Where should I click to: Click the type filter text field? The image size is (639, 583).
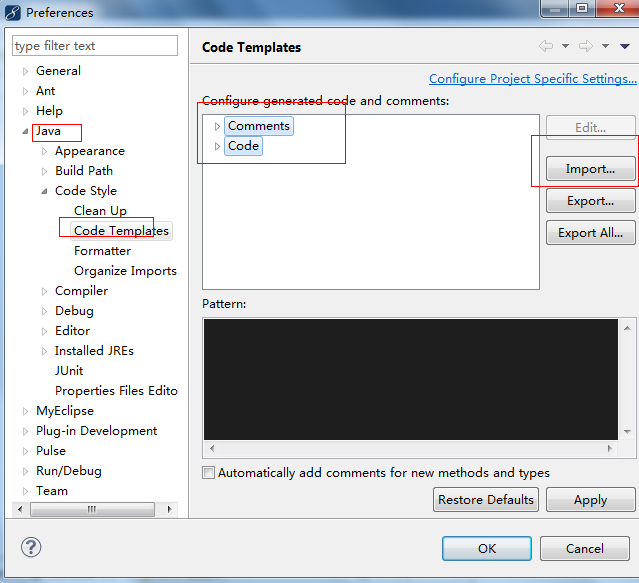(95, 46)
